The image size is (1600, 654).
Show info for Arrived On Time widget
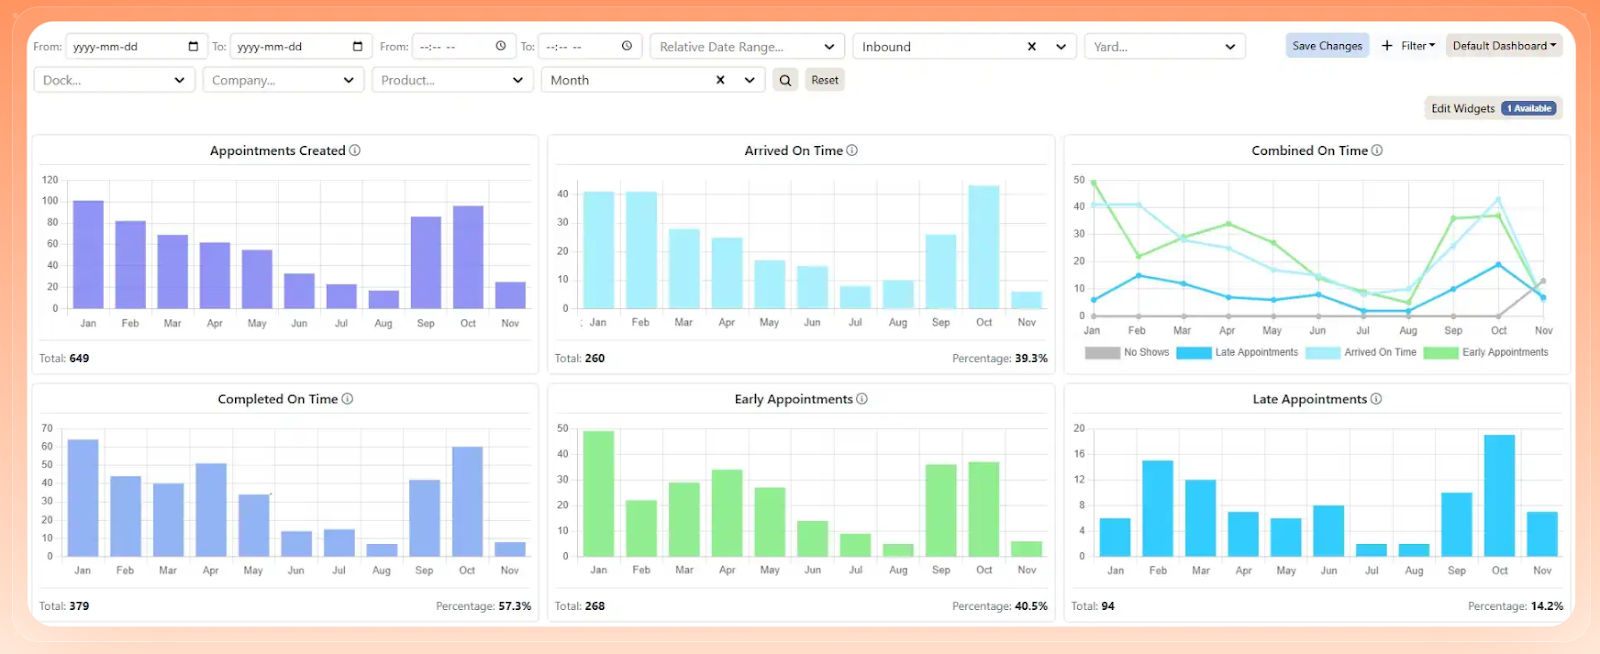(852, 151)
